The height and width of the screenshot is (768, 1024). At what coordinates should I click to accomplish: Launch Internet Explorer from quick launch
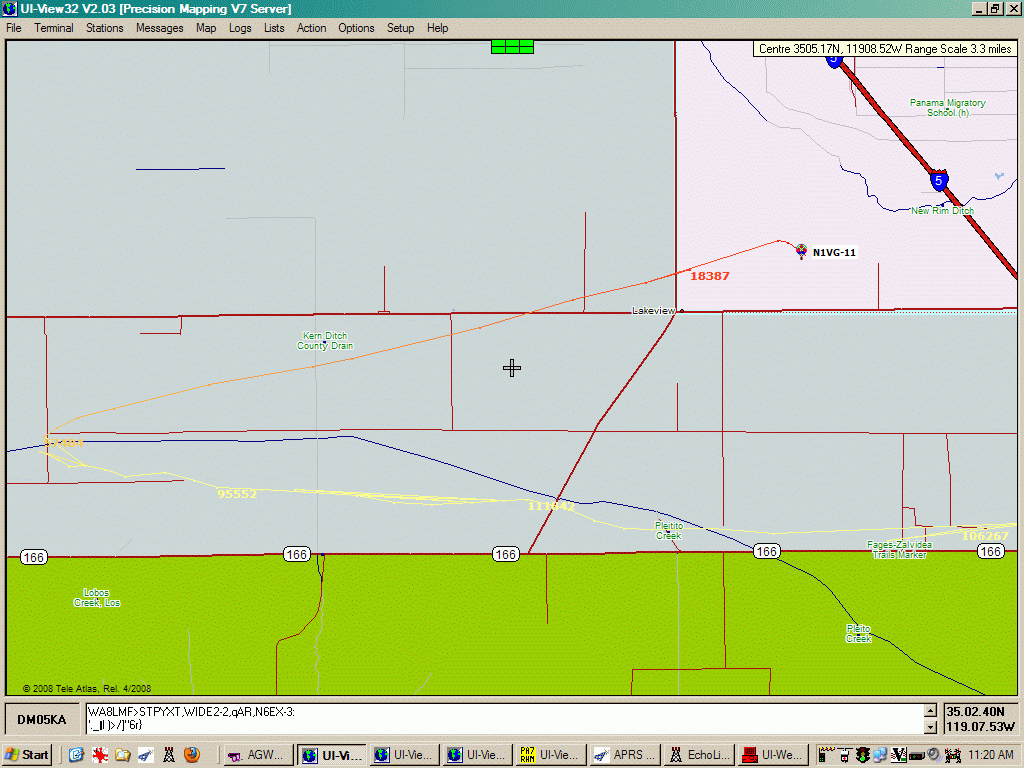(x=76, y=755)
